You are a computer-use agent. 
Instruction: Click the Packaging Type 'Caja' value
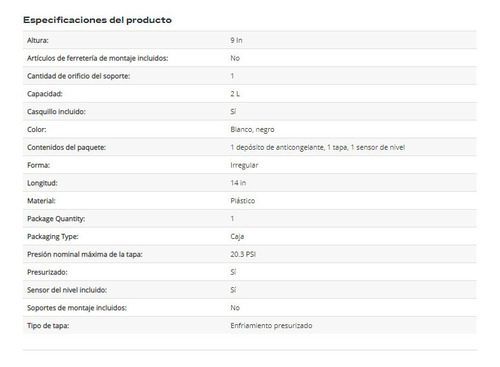pyautogui.click(x=237, y=237)
